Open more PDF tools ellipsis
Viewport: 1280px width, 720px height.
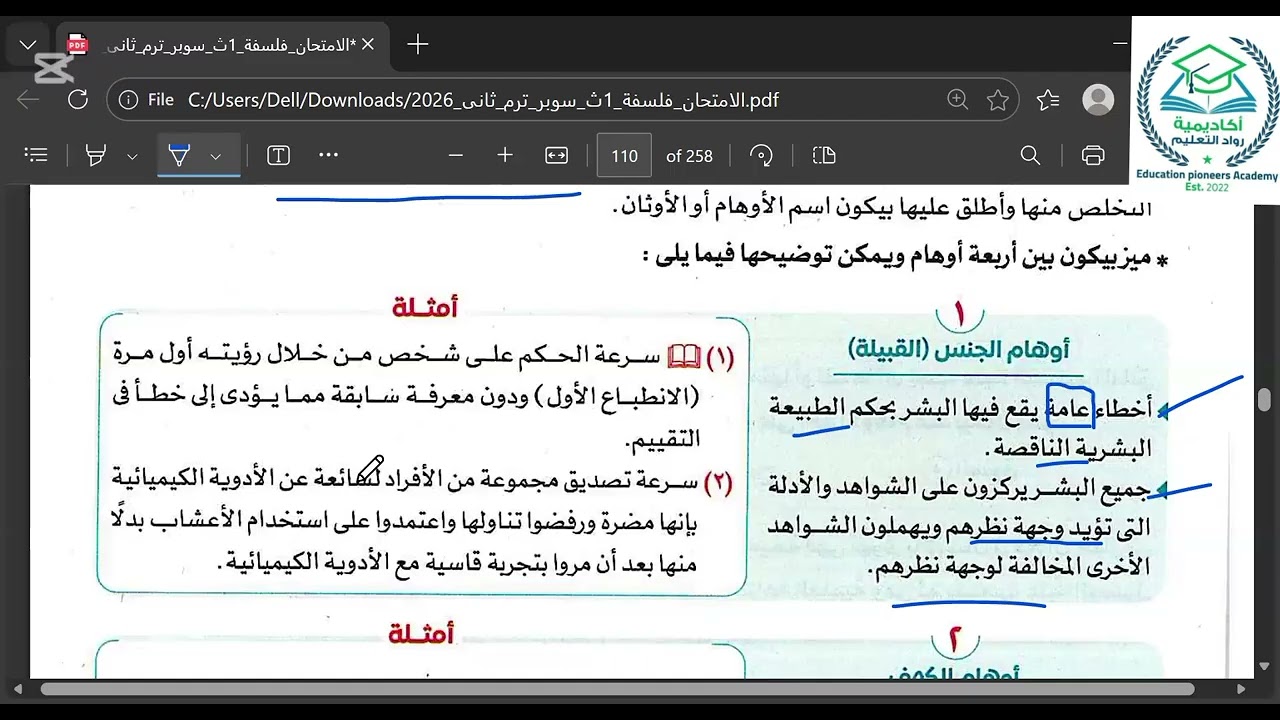[x=328, y=155]
